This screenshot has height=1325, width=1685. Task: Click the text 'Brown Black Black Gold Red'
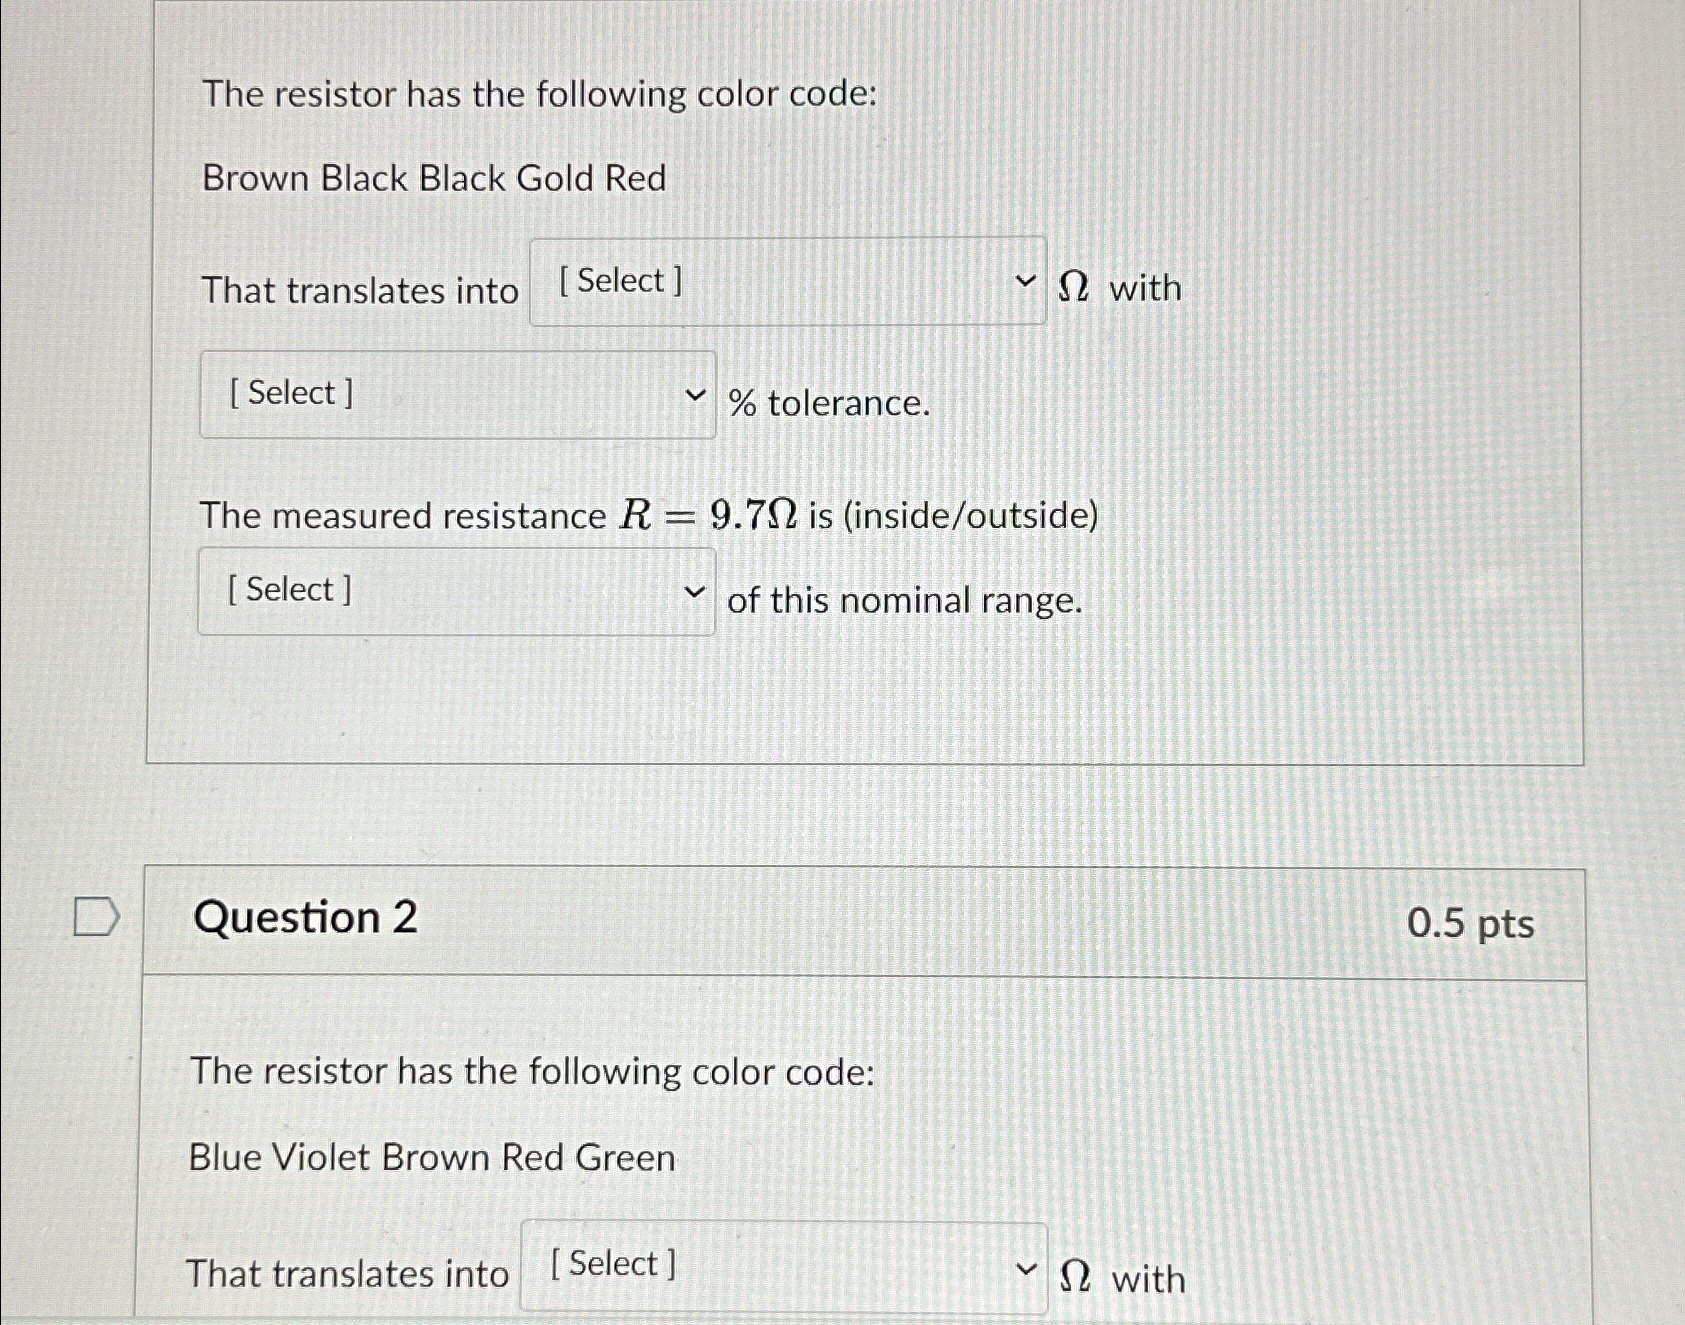[432, 179]
